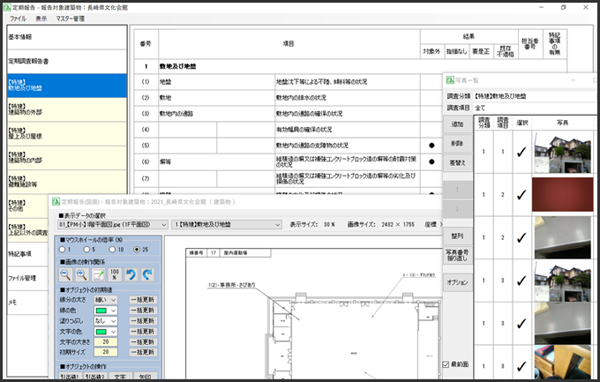
Task: Click the green arrow image edit icon
Action: (x=98, y=274)
